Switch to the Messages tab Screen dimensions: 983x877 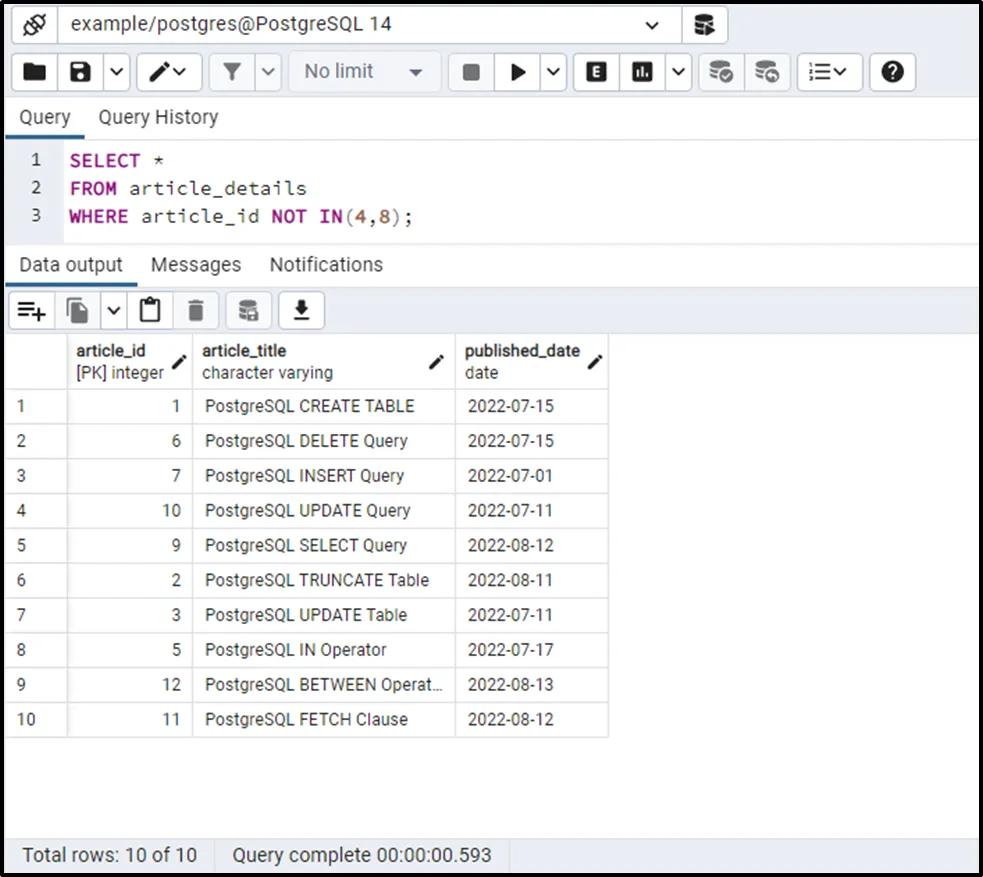(x=196, y=265)
